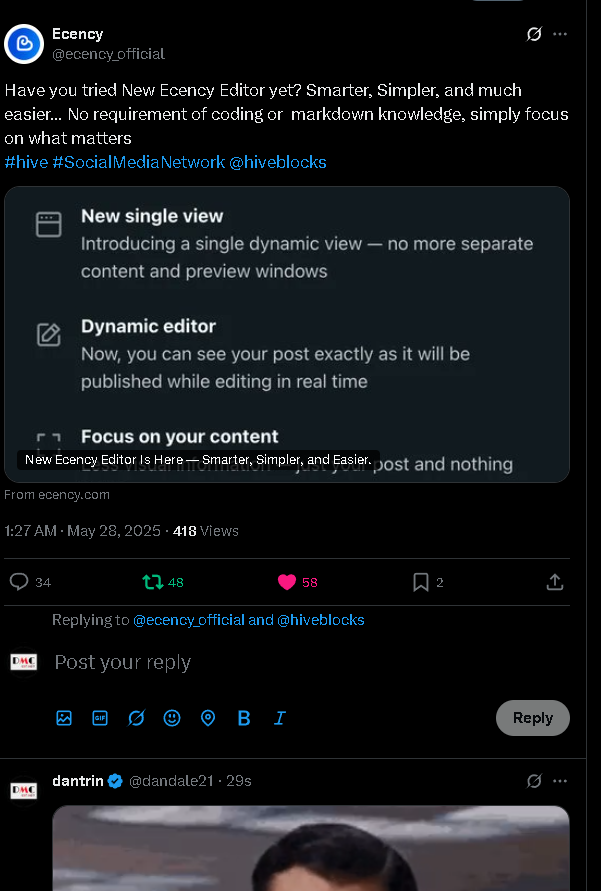The image size is (601, 891).
Task: Click the Reply button
Action: pos(533,718)
